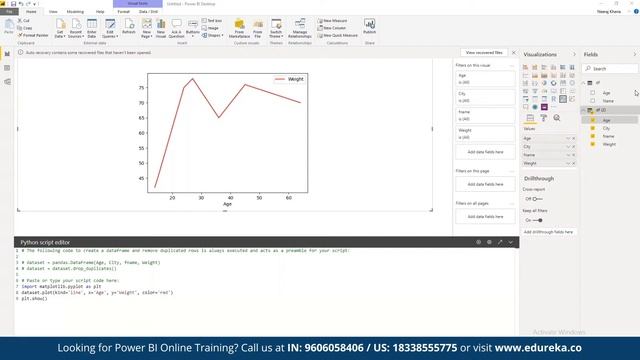The image size is (640, 360).
Task: Select the donut chart visualization icon
Action: (x=553, y=83)
